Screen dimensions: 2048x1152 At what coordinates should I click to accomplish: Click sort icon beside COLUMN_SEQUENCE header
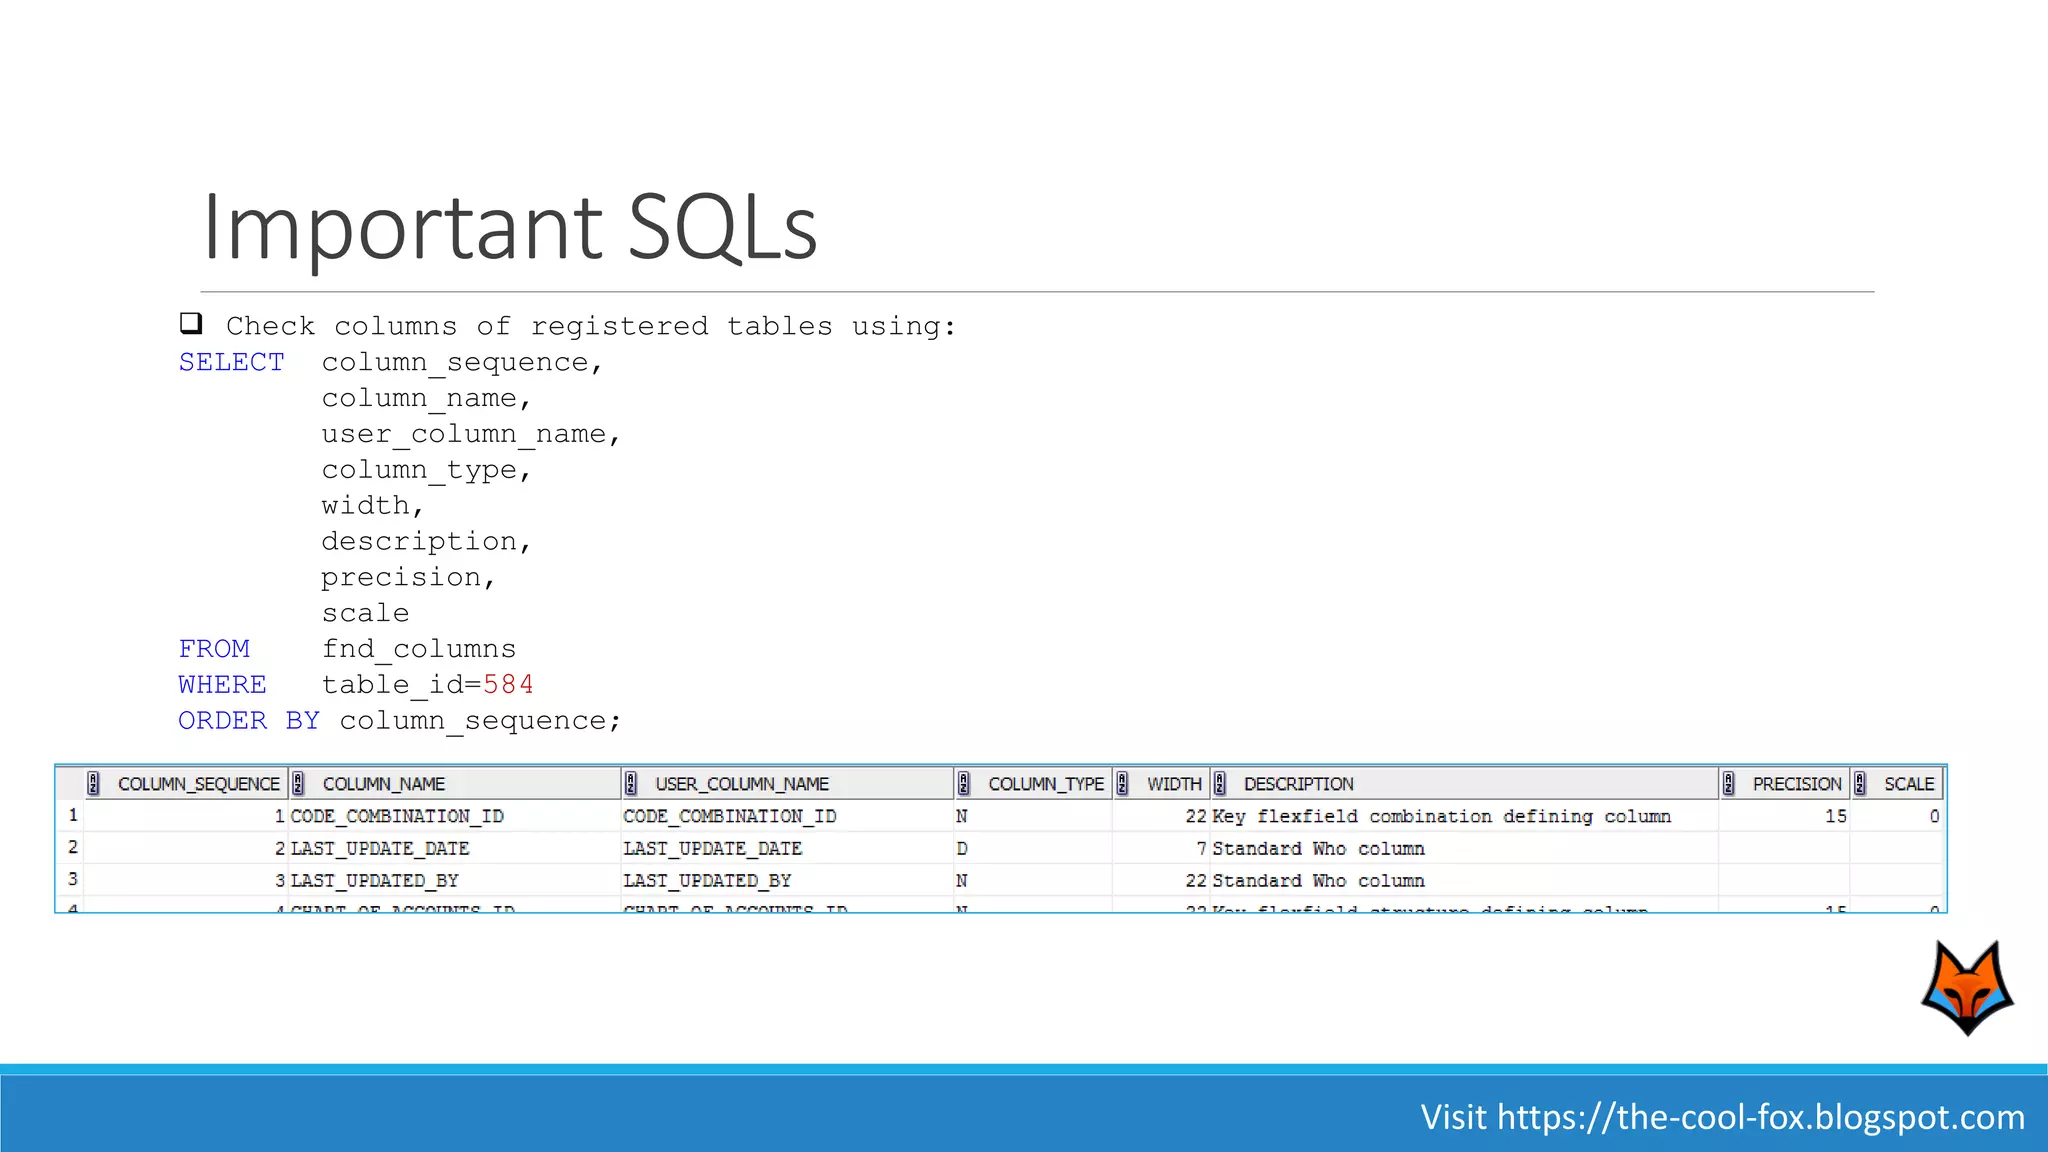pos(93,783)
